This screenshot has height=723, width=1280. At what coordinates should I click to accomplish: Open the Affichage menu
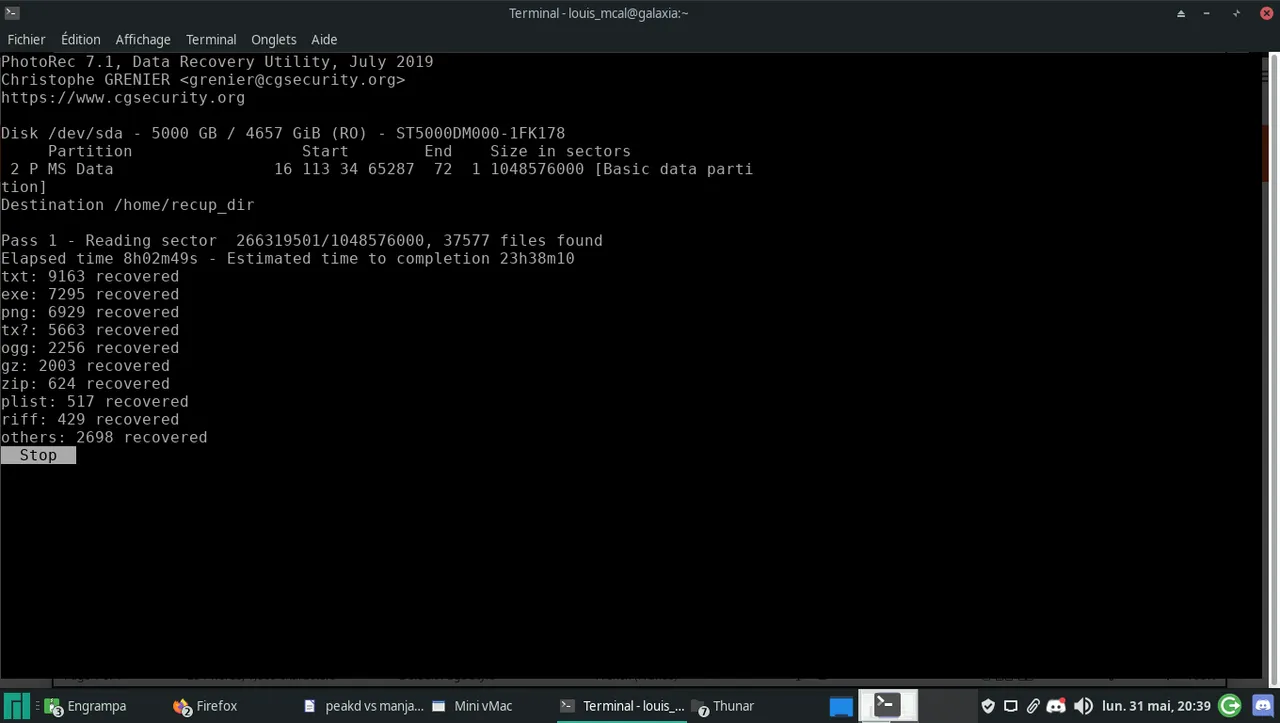click(143, 39)
